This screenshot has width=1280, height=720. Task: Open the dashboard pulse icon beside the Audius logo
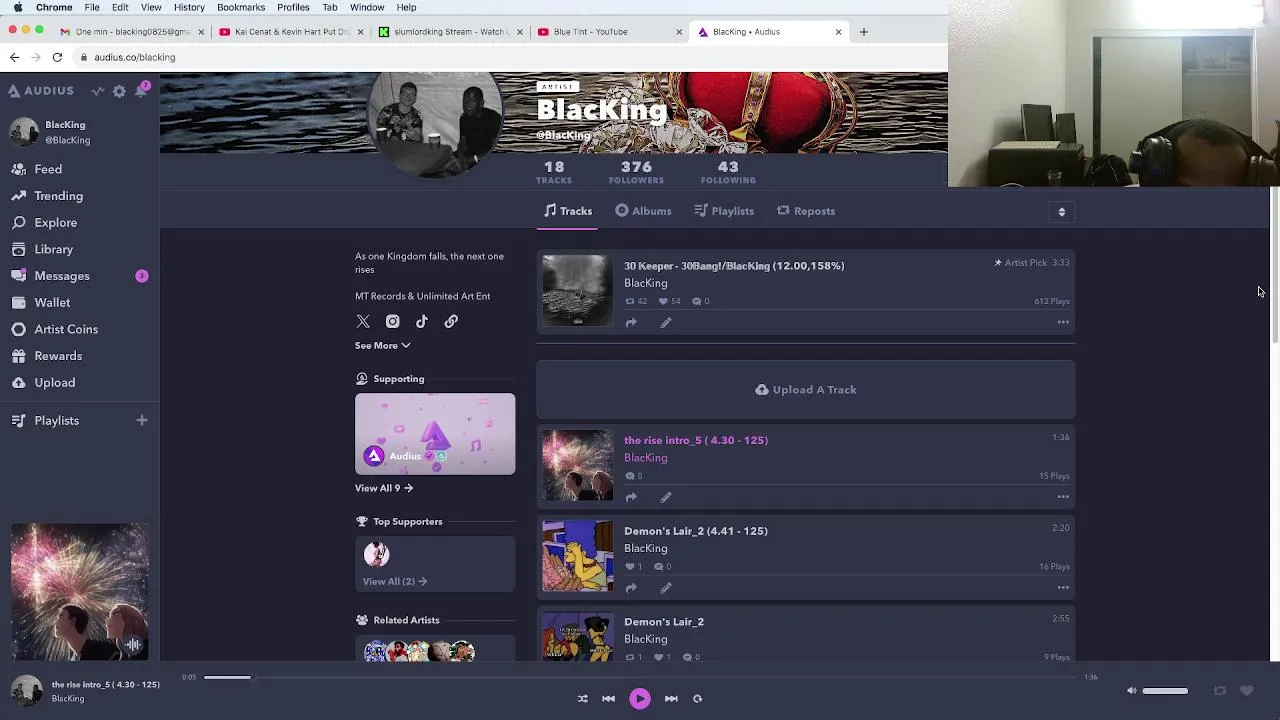(97, 91)
